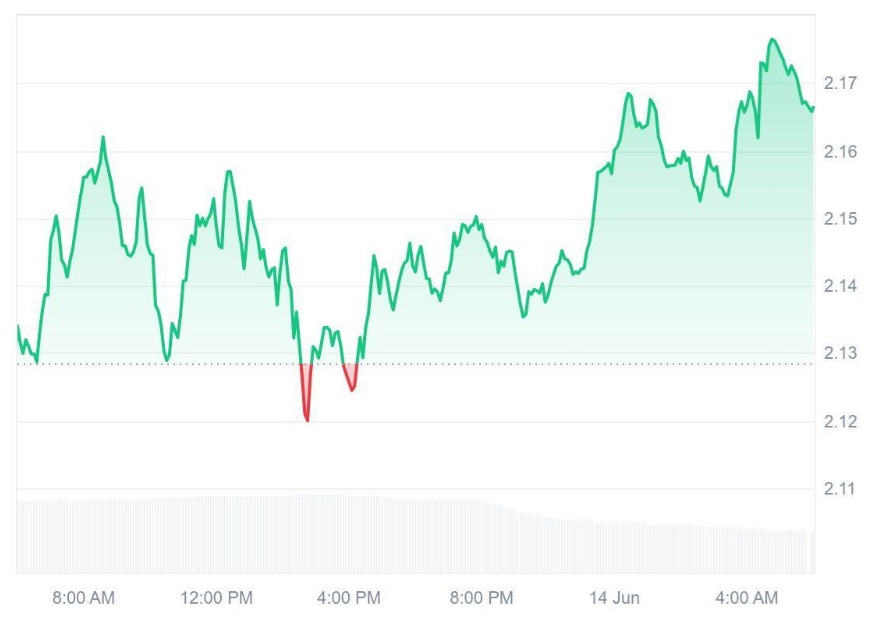Click the second smaller red dip
890x642 pixels.
tap(352, 389)
